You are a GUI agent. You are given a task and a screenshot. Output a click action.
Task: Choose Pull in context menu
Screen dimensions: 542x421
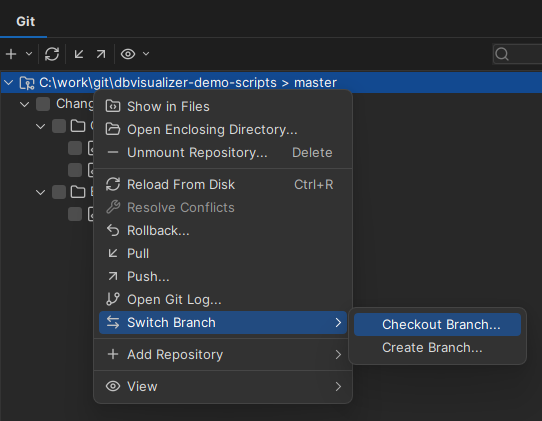223,253
